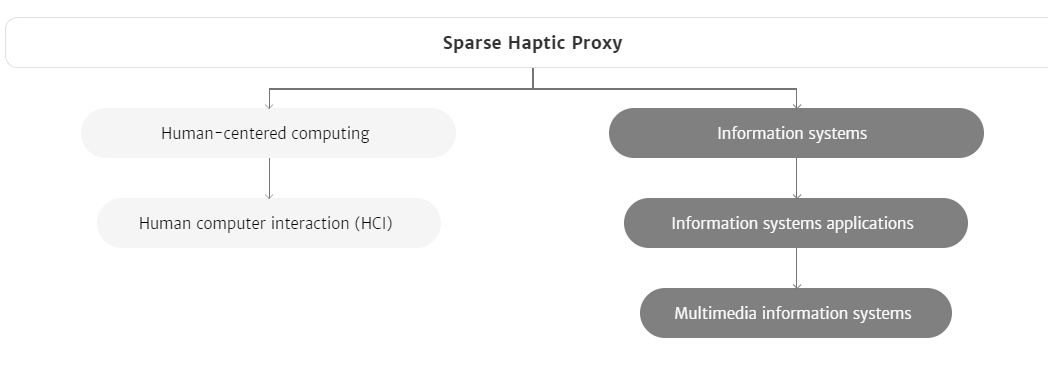Click arrowhead entering Multimedia information systems
Viewport: 1048px width, 387px height.
point(796,285)
